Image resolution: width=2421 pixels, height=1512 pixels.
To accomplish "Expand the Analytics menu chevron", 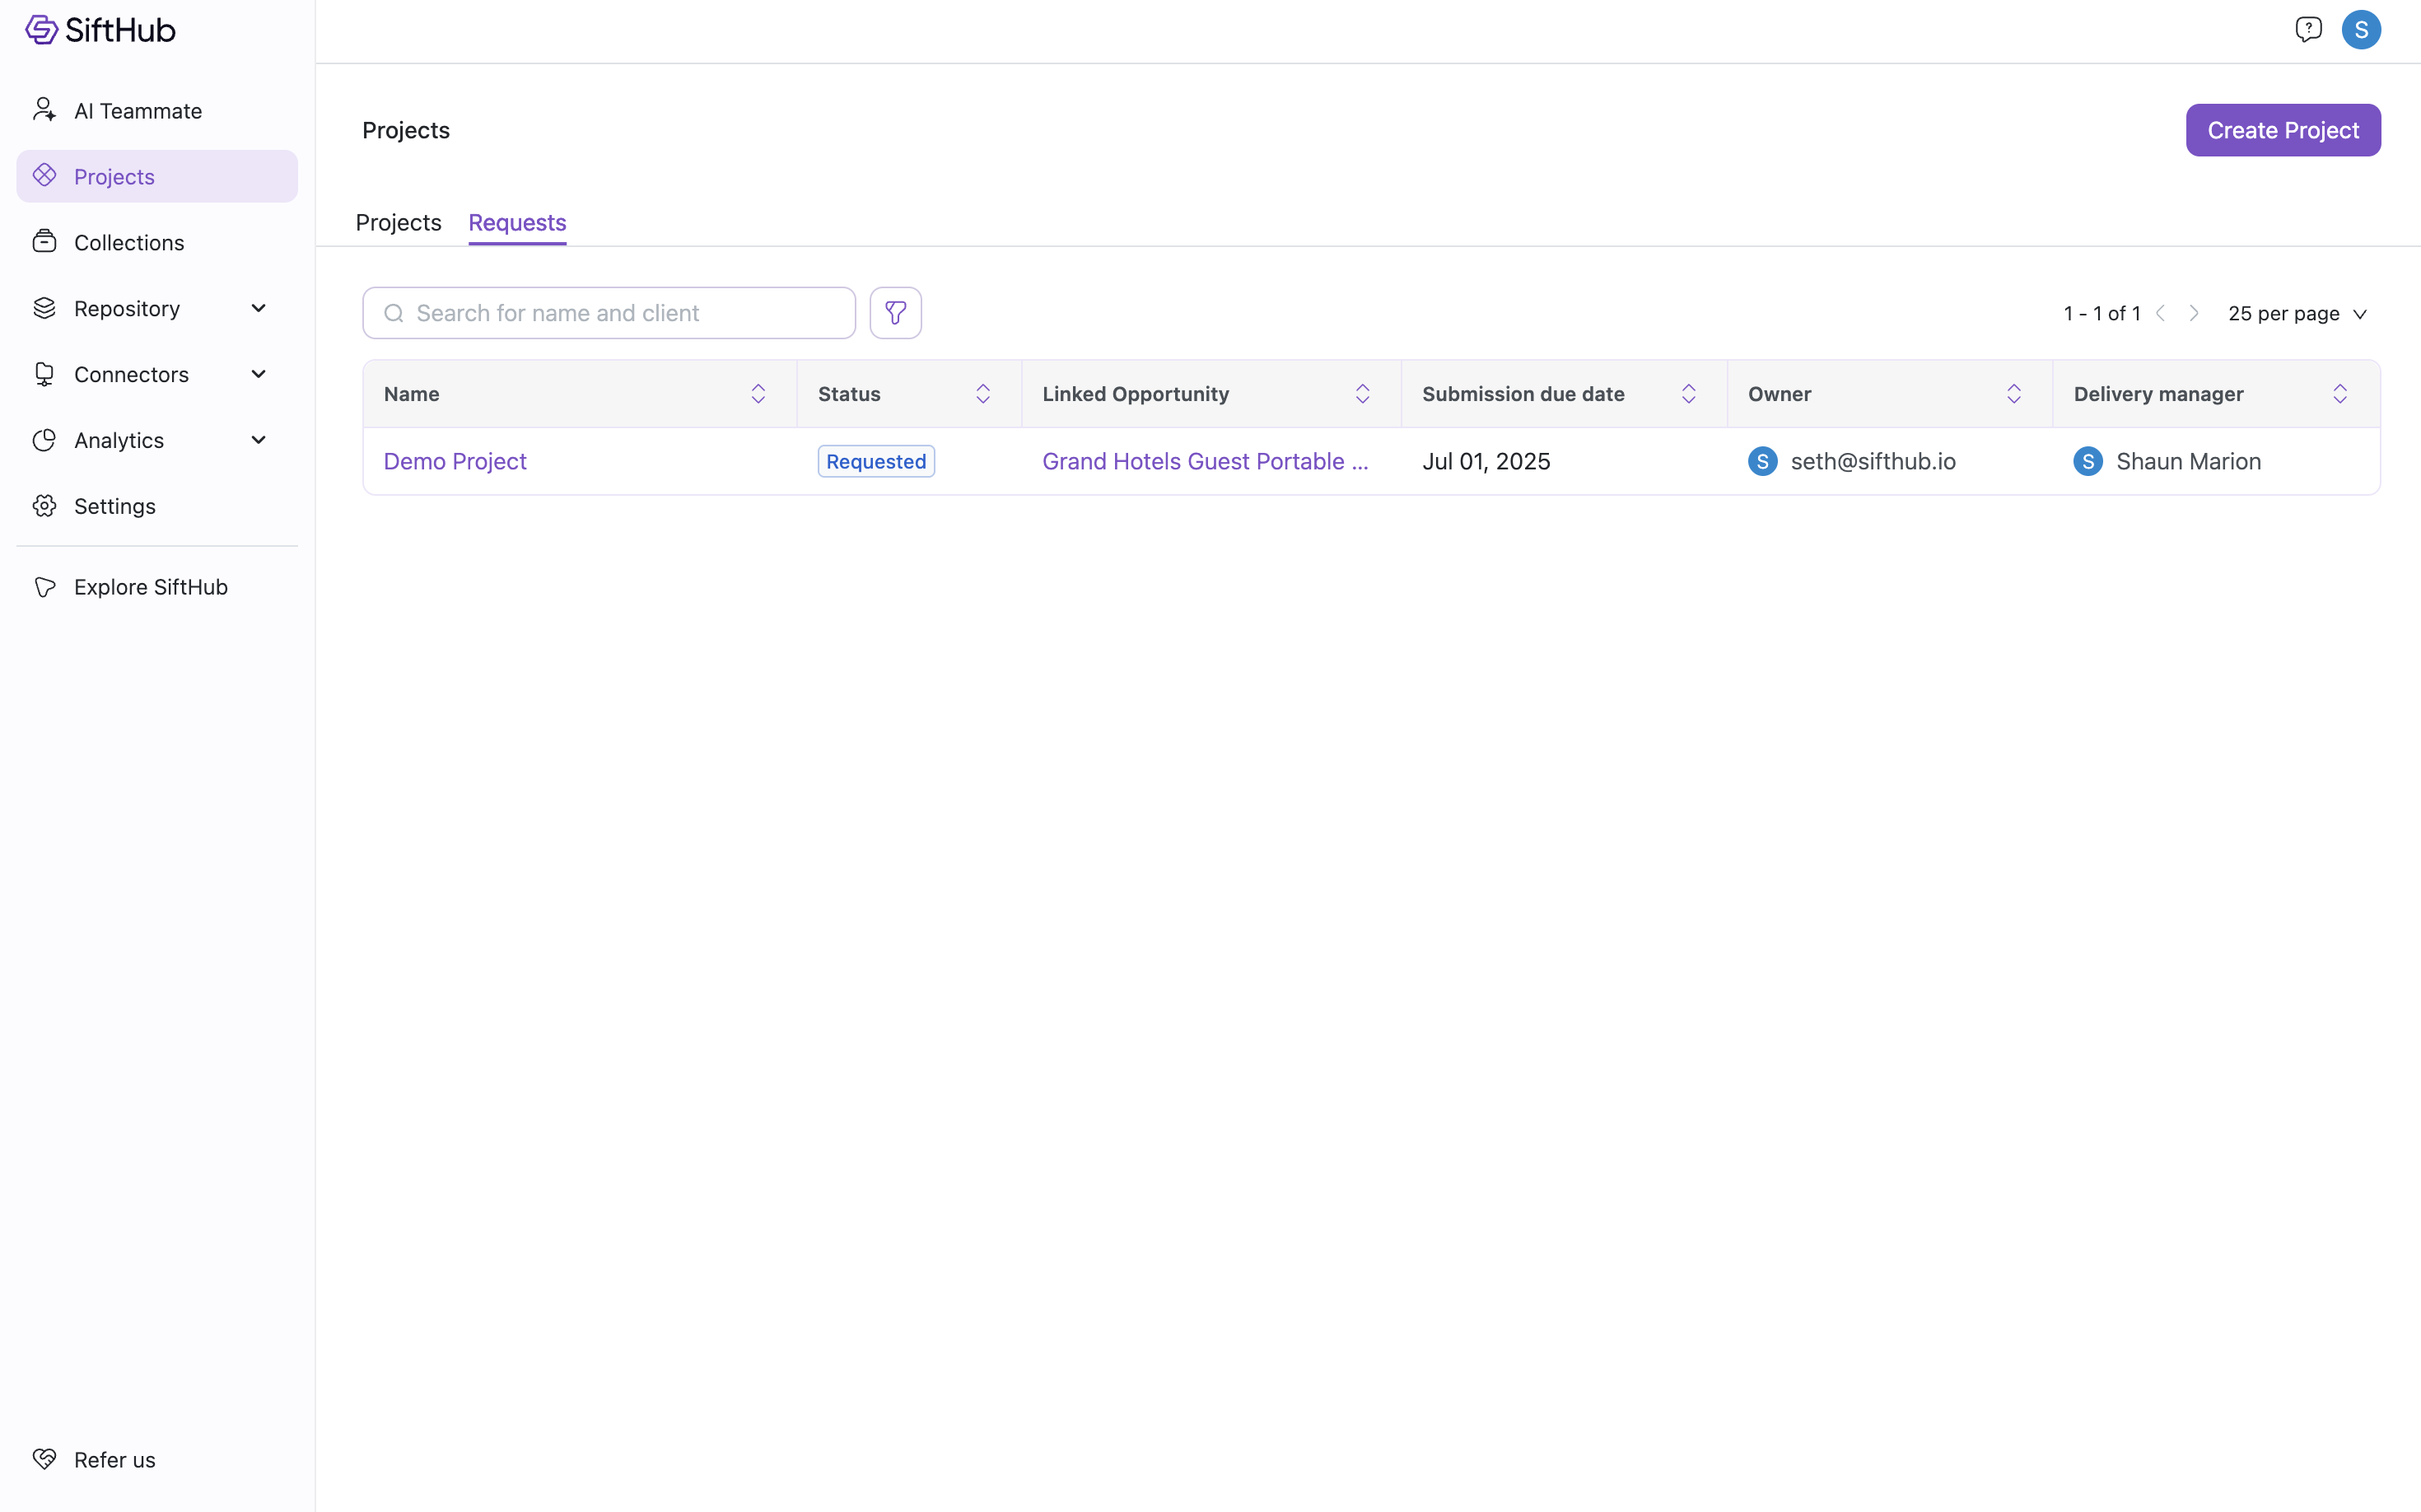I will 258,440.
